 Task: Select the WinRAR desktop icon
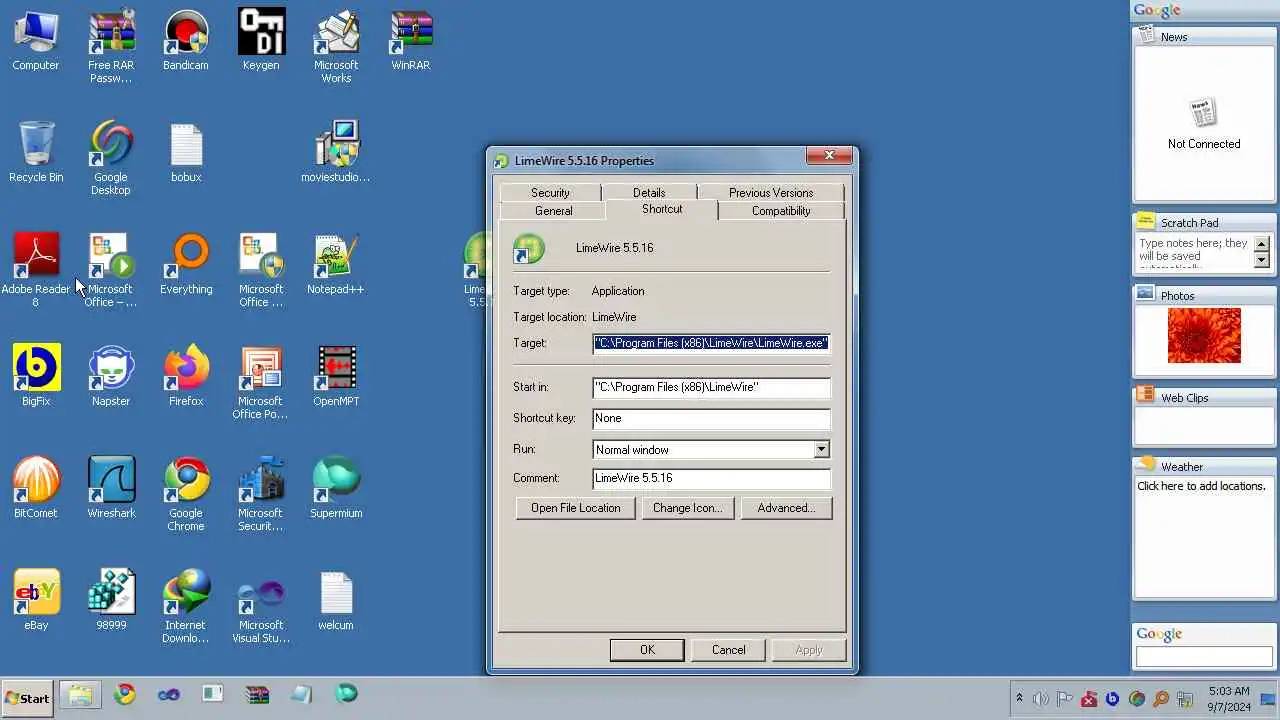411,42
